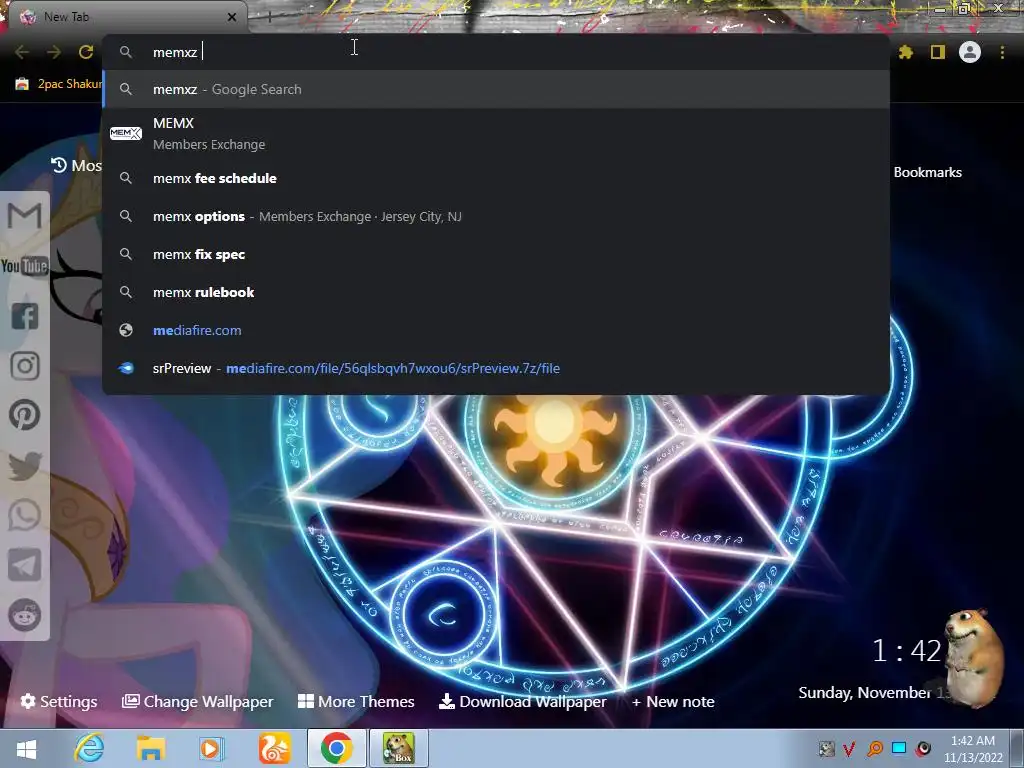The image size is (1024, 768).
Task: Click the round camera-like tray icon
Action: pos(923,748)
